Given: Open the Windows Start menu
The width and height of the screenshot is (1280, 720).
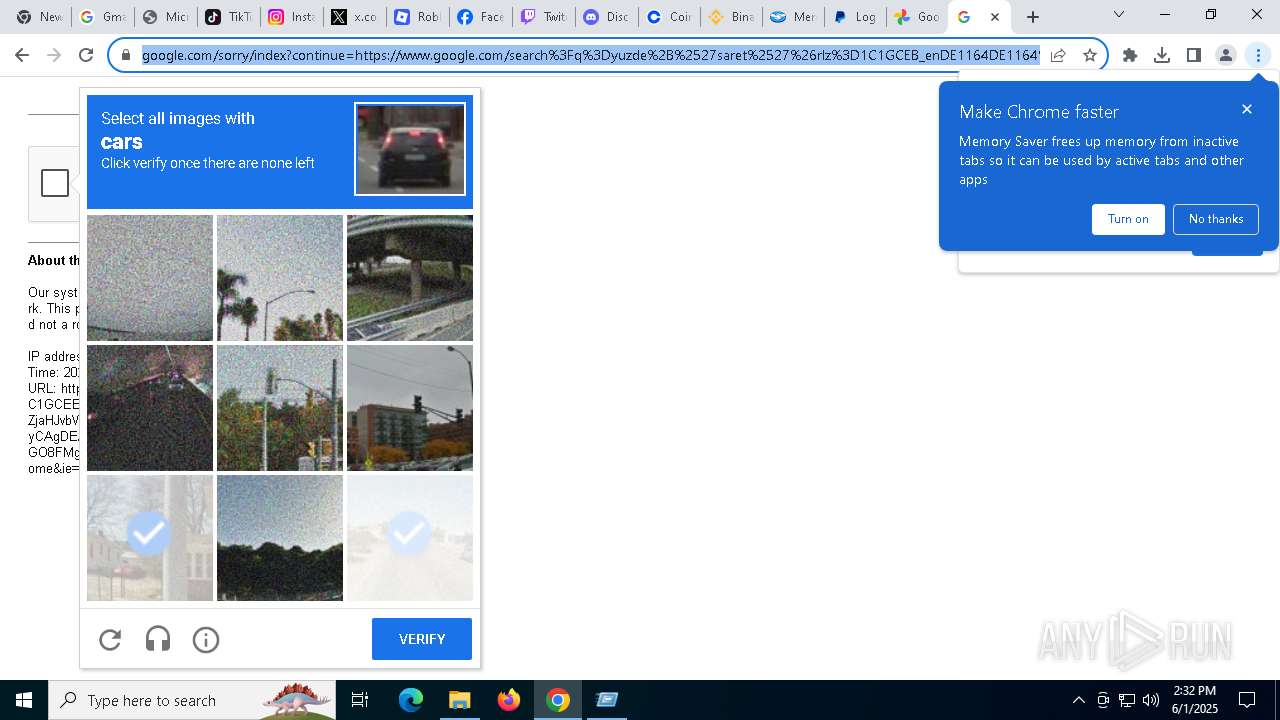Looking at the screenshot, I should coord(24,700).
